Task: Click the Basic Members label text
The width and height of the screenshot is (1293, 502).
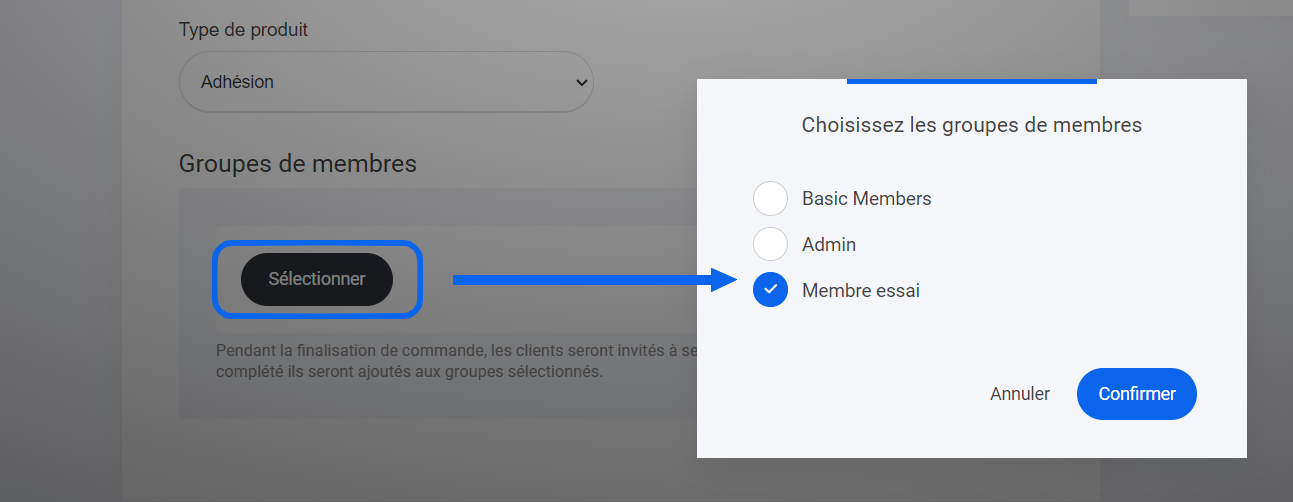Action: click(866, 199)
